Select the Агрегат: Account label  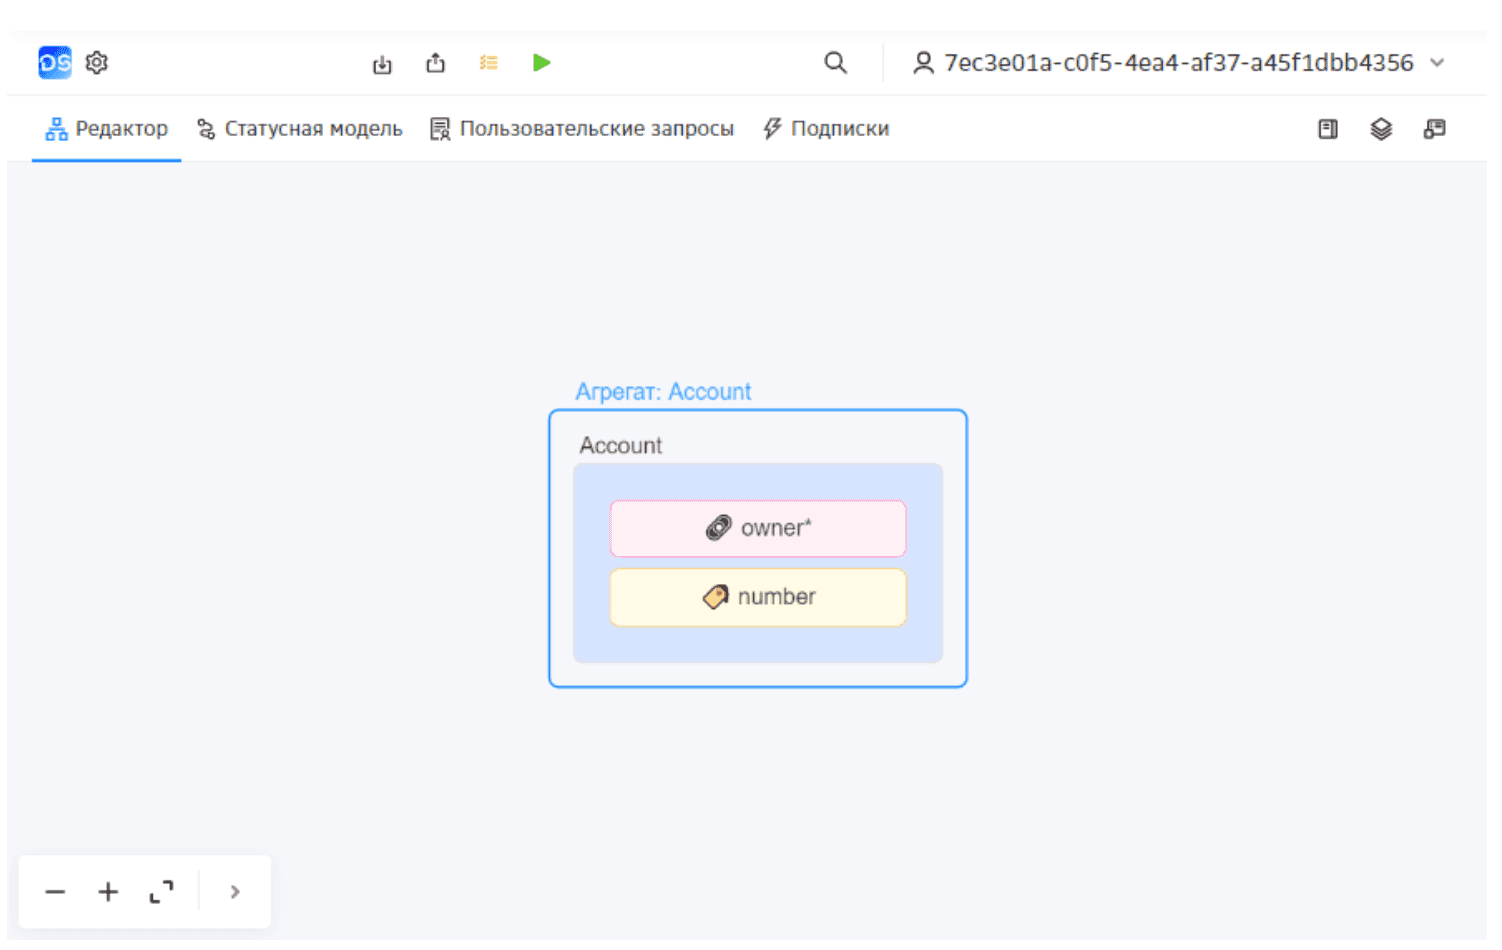[x=663, y=392]
